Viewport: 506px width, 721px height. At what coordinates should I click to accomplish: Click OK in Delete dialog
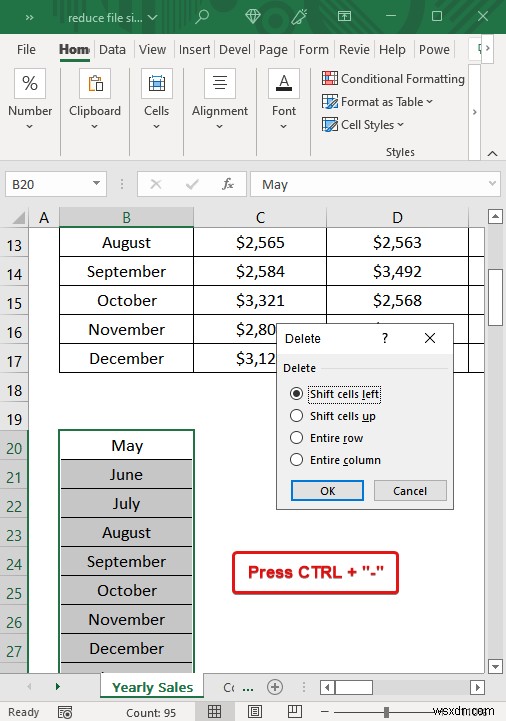(328, 491)
